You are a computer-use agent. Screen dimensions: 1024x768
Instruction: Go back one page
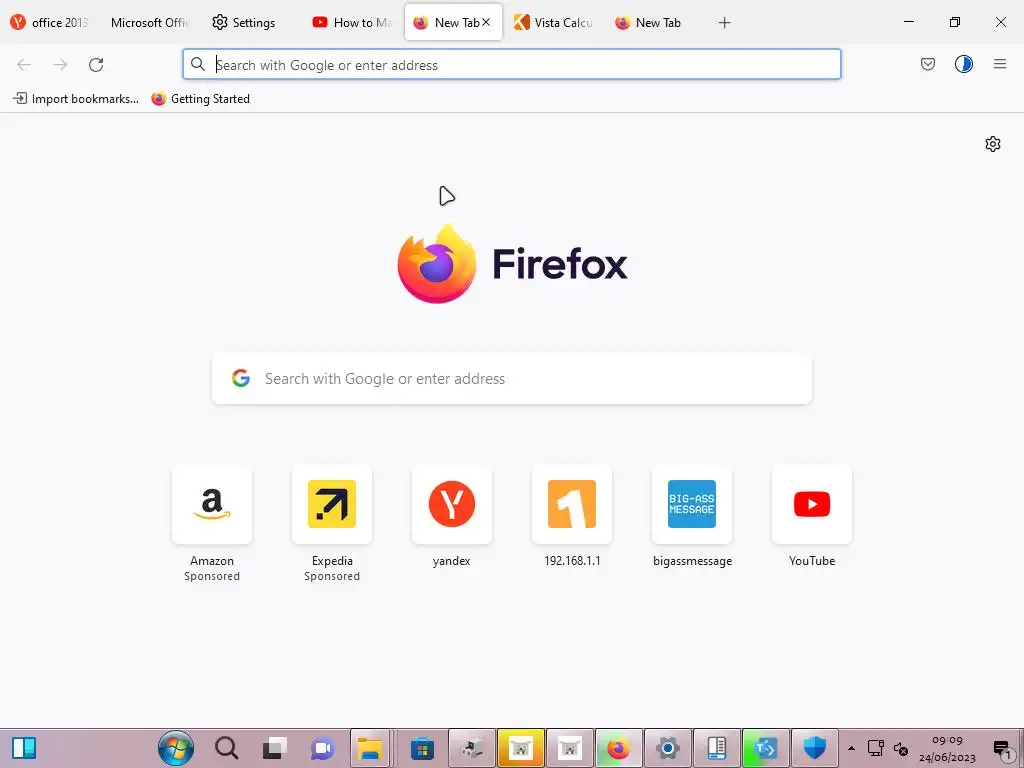coord(24,65)
